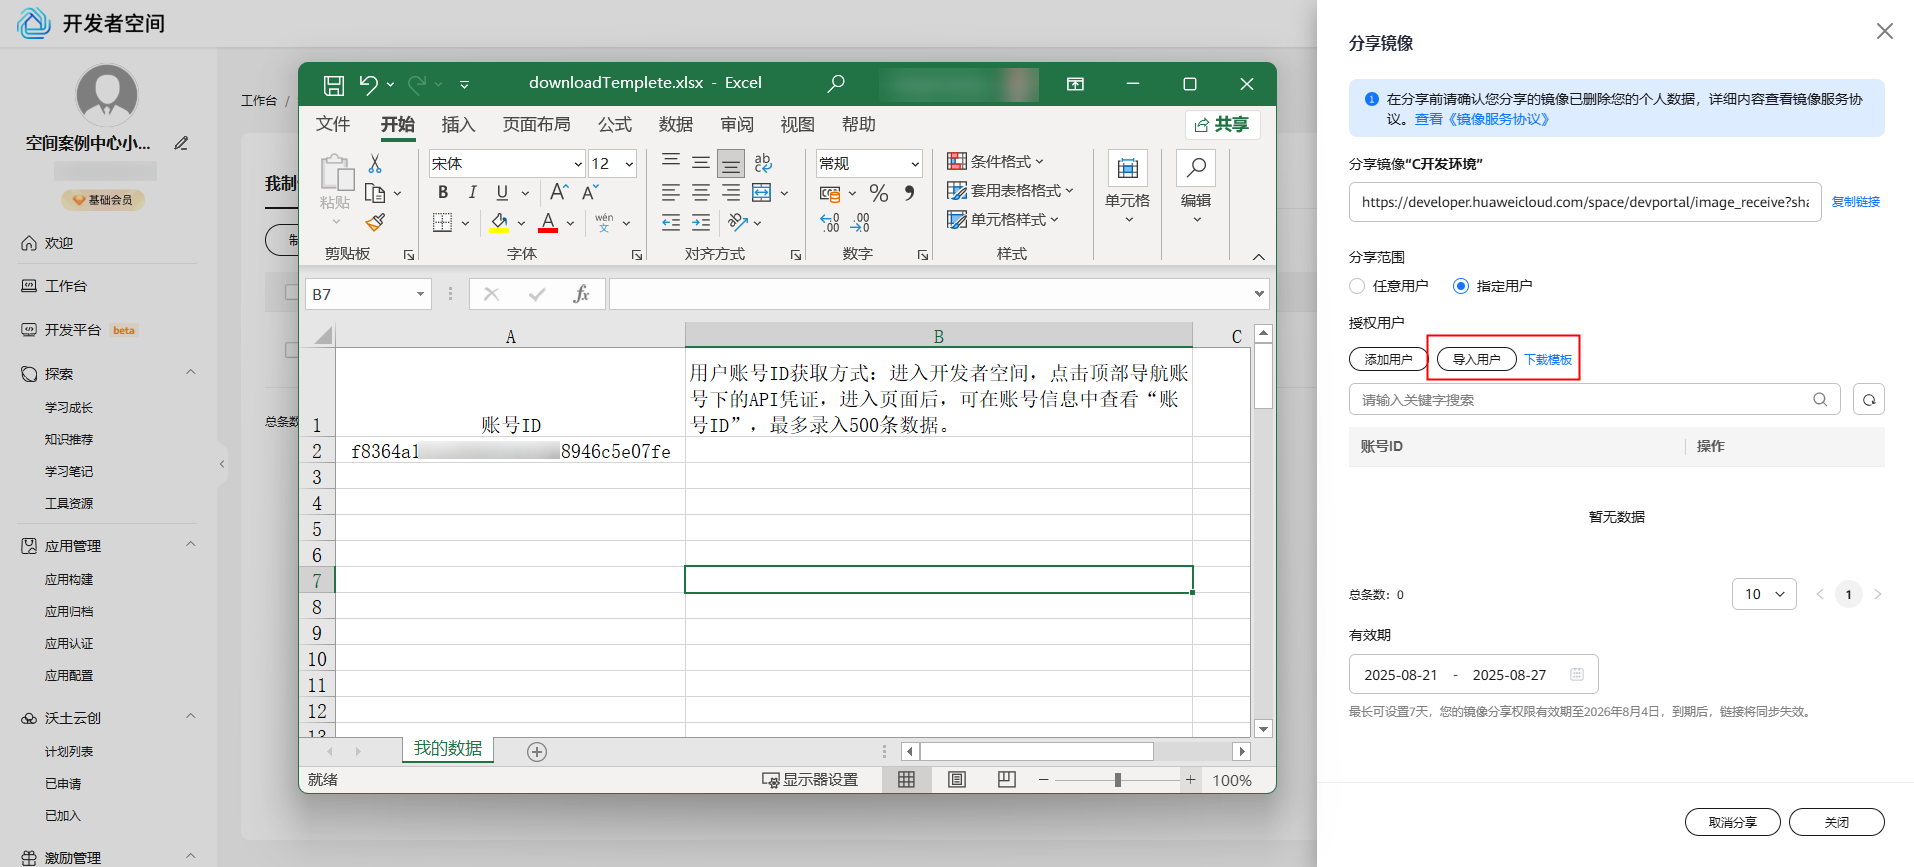Select the Format Painter brush icon
The height and width of the screenshot is (867, 1914).
(x=376, y=222)
